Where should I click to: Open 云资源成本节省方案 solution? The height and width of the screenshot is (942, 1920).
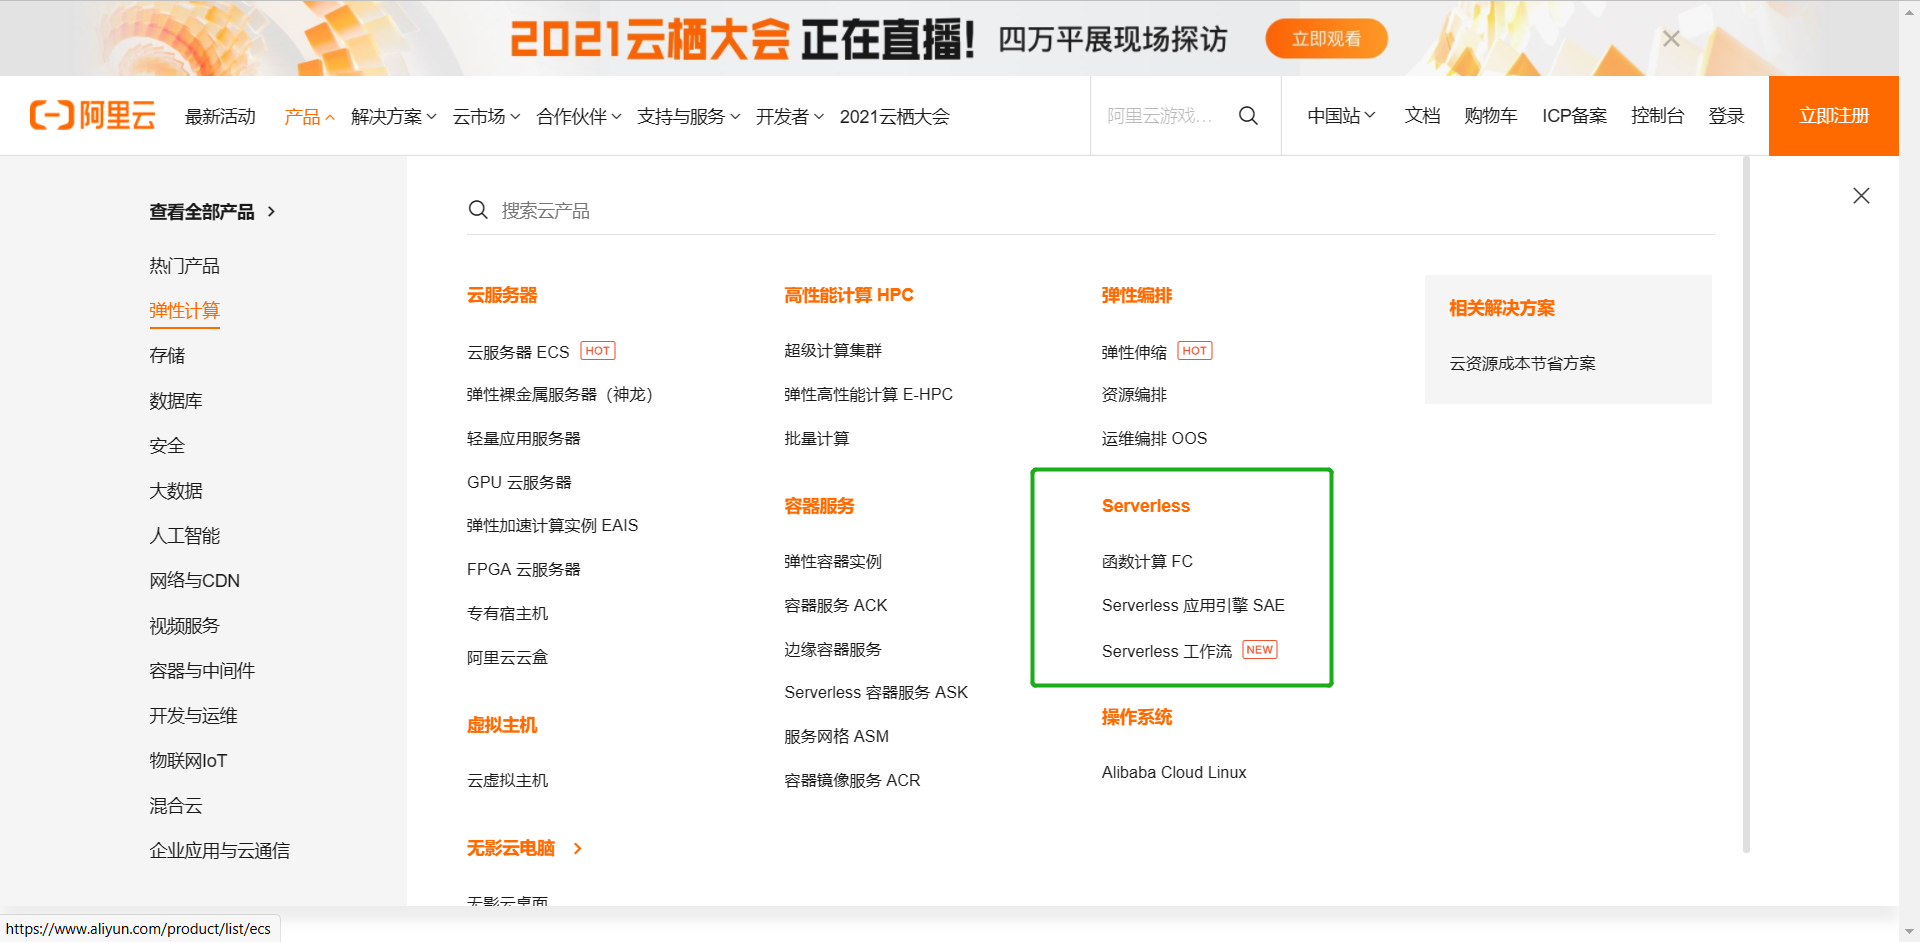[x=1522, y=364]
